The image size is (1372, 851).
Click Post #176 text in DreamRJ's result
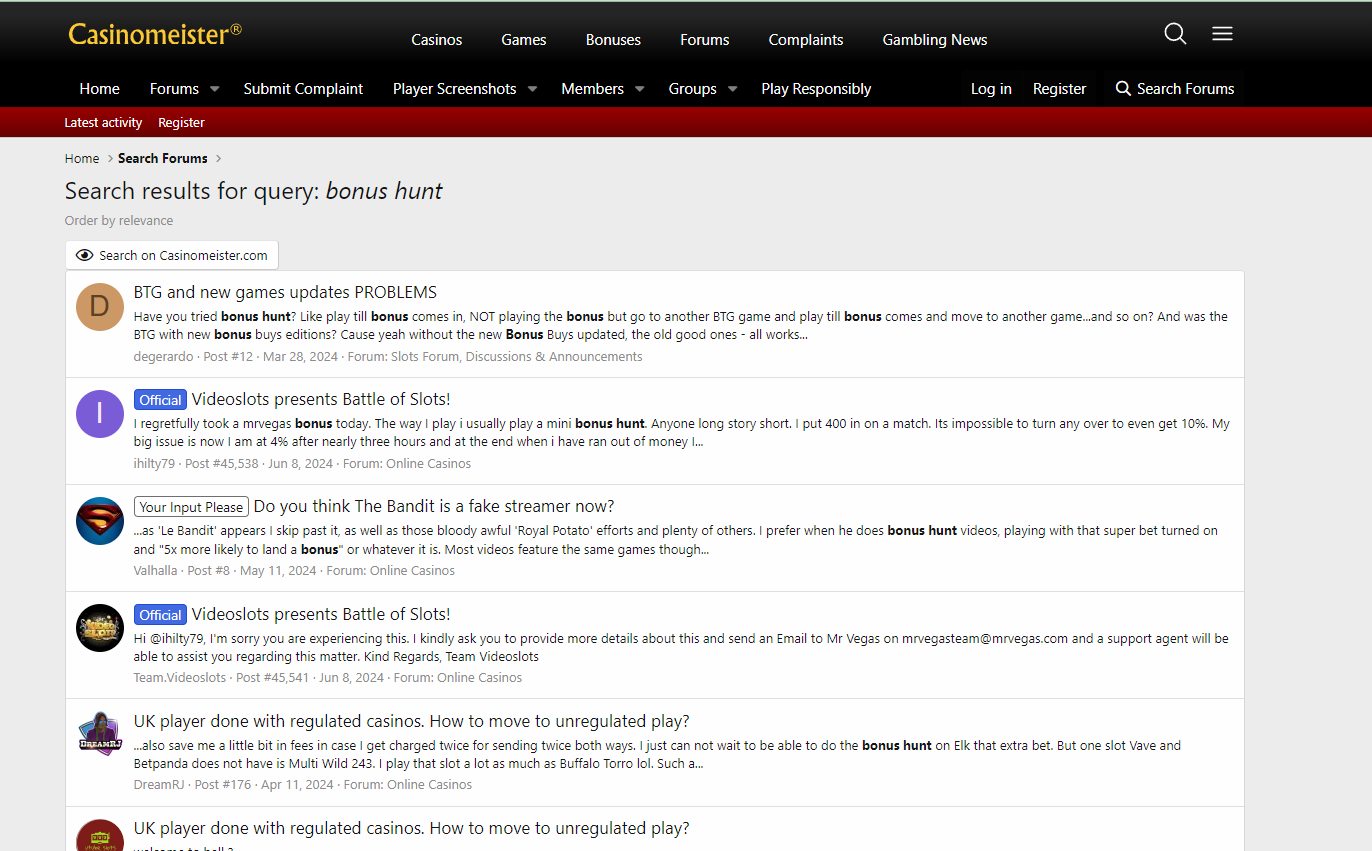coord(223,784)
